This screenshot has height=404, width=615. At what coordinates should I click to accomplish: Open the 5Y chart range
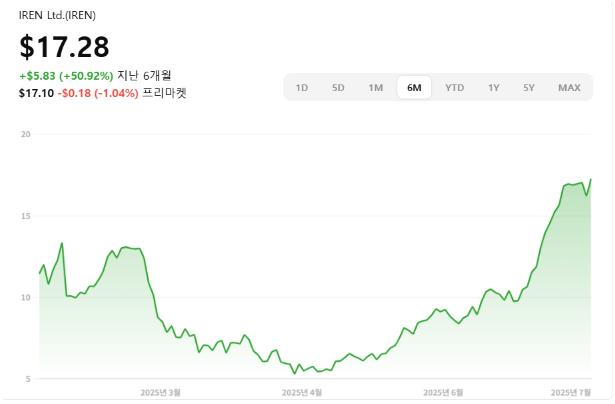(529, 87)
